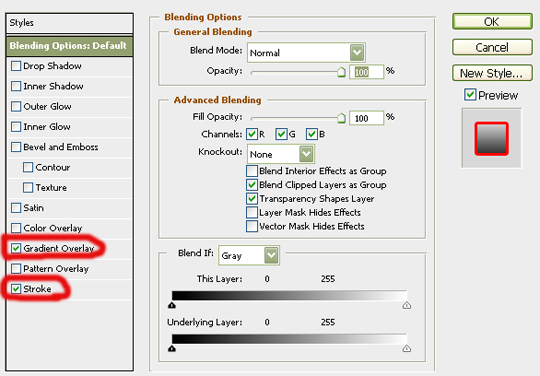This screenshot has height=376, width=540.
Task: Check the Texture sub-option box
Action: click(28, 188)
